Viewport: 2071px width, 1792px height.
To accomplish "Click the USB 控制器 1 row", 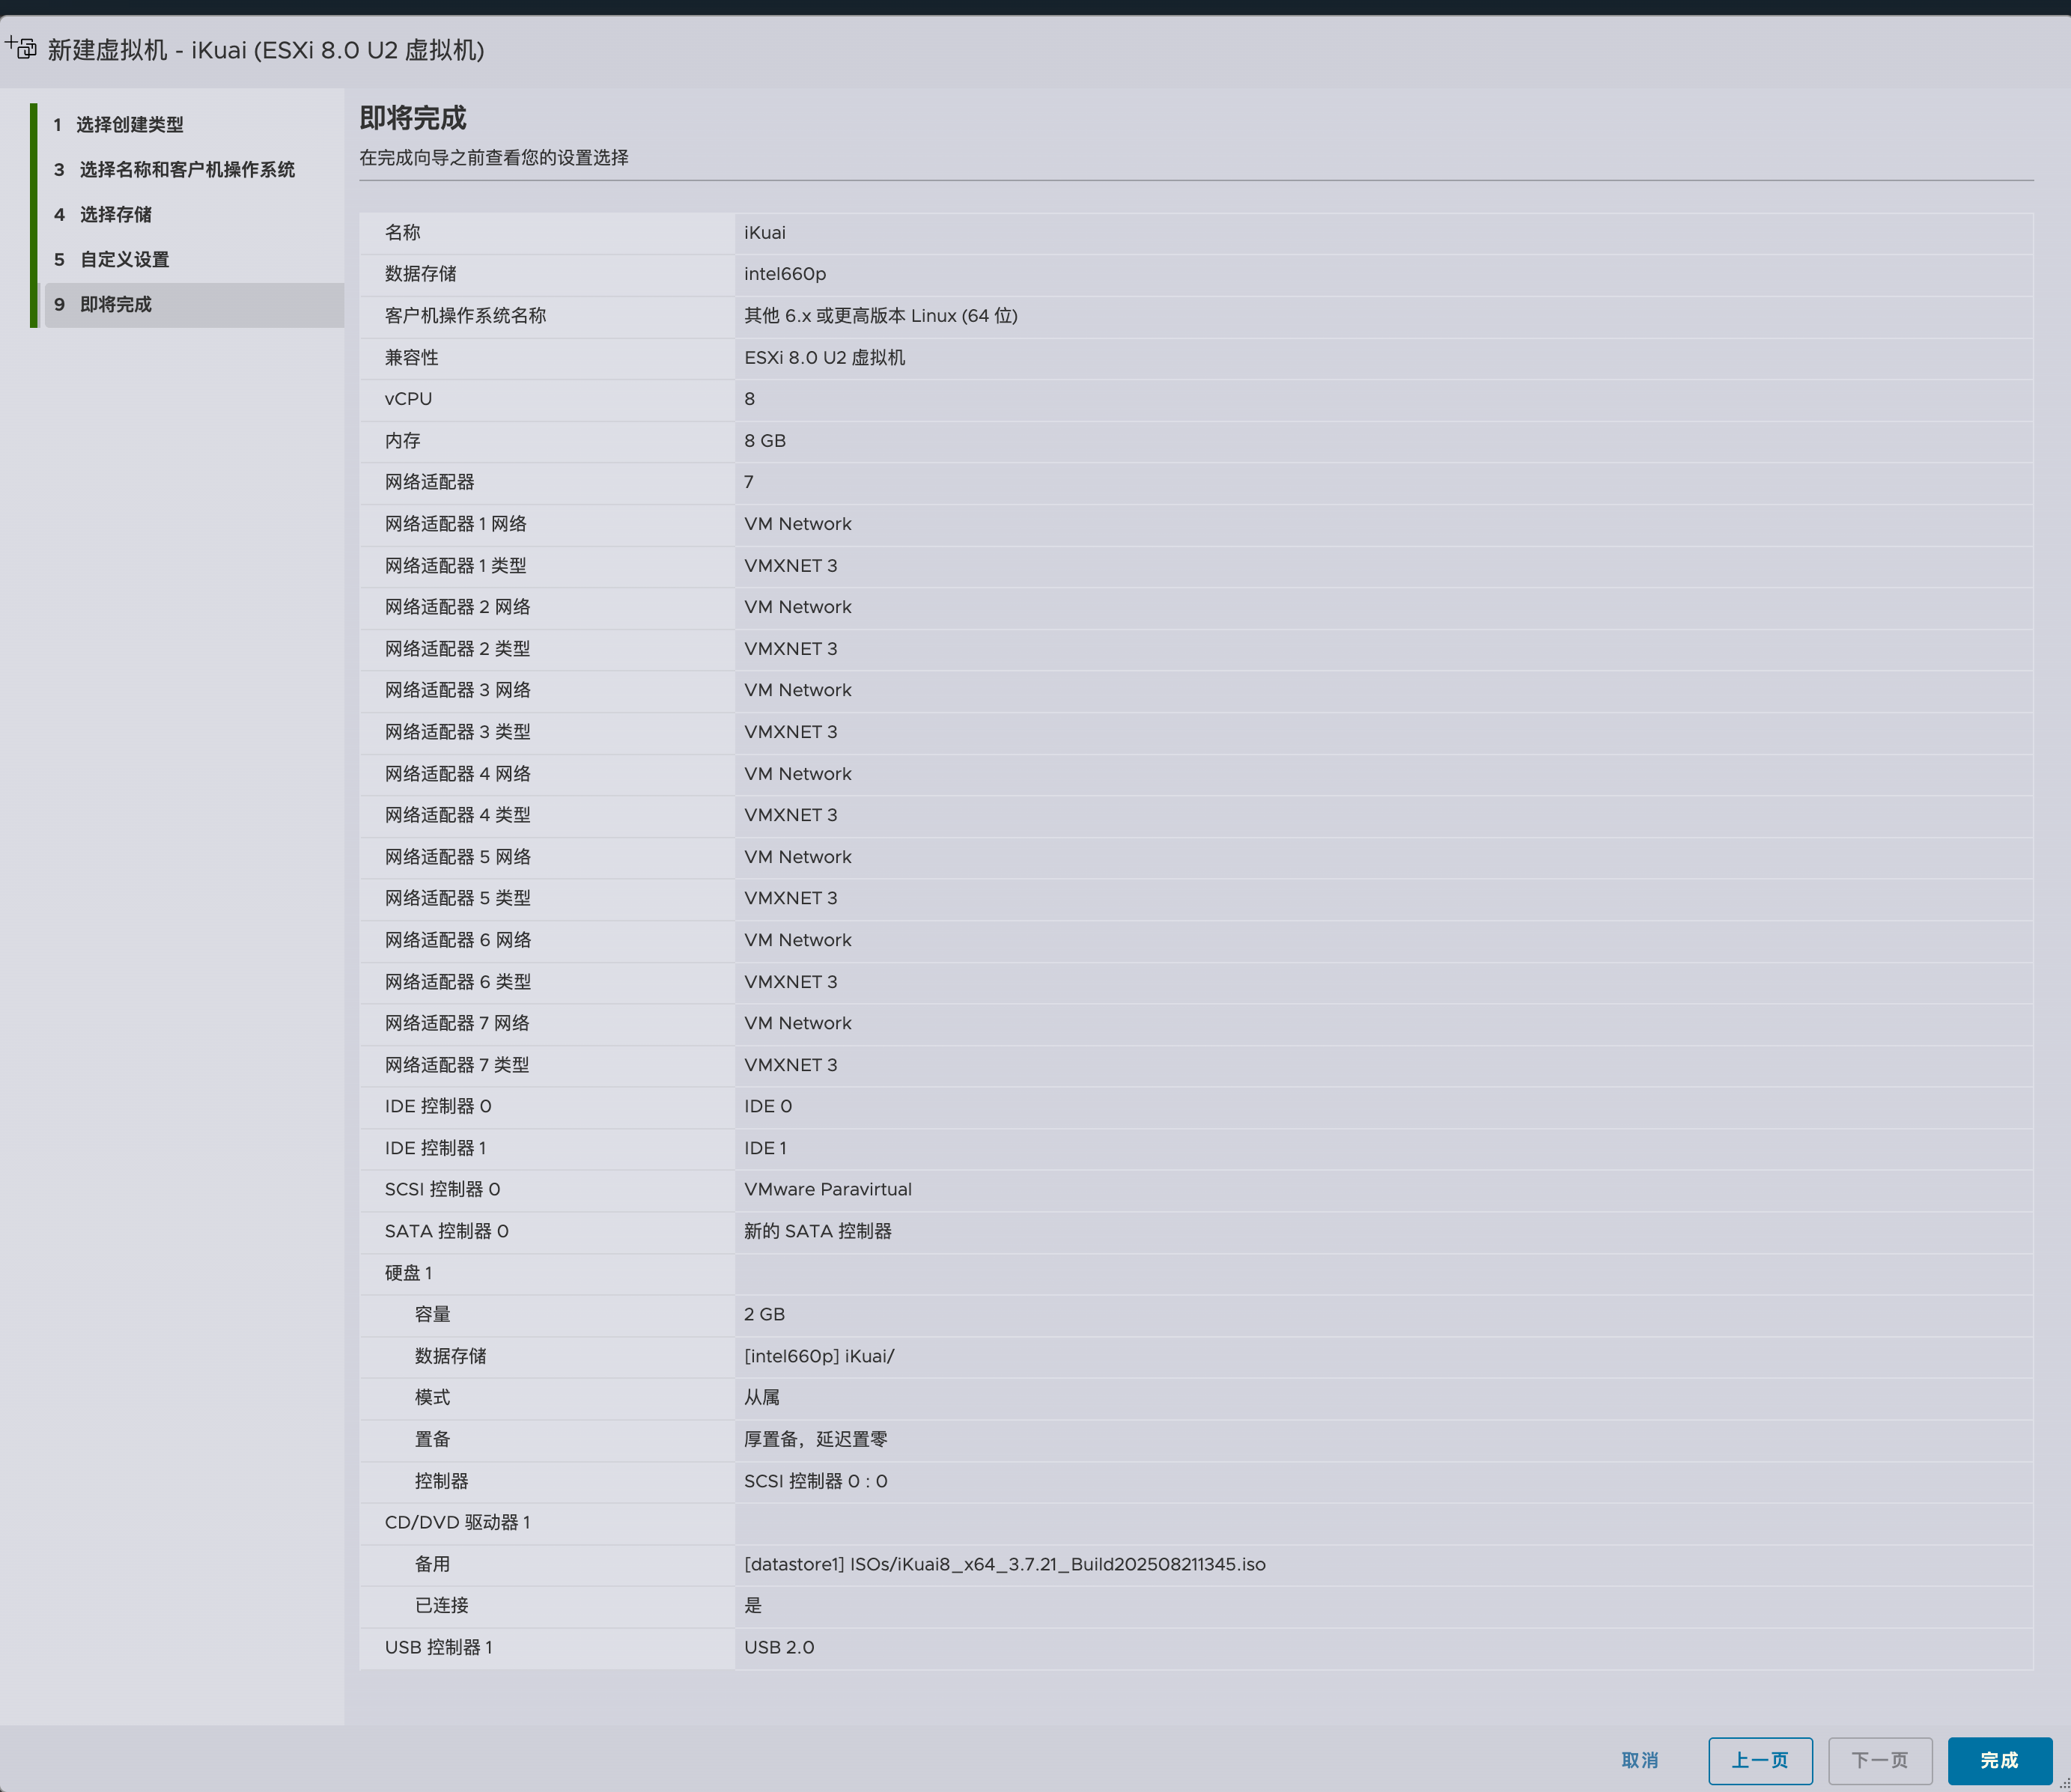I will click(438, 1647).
